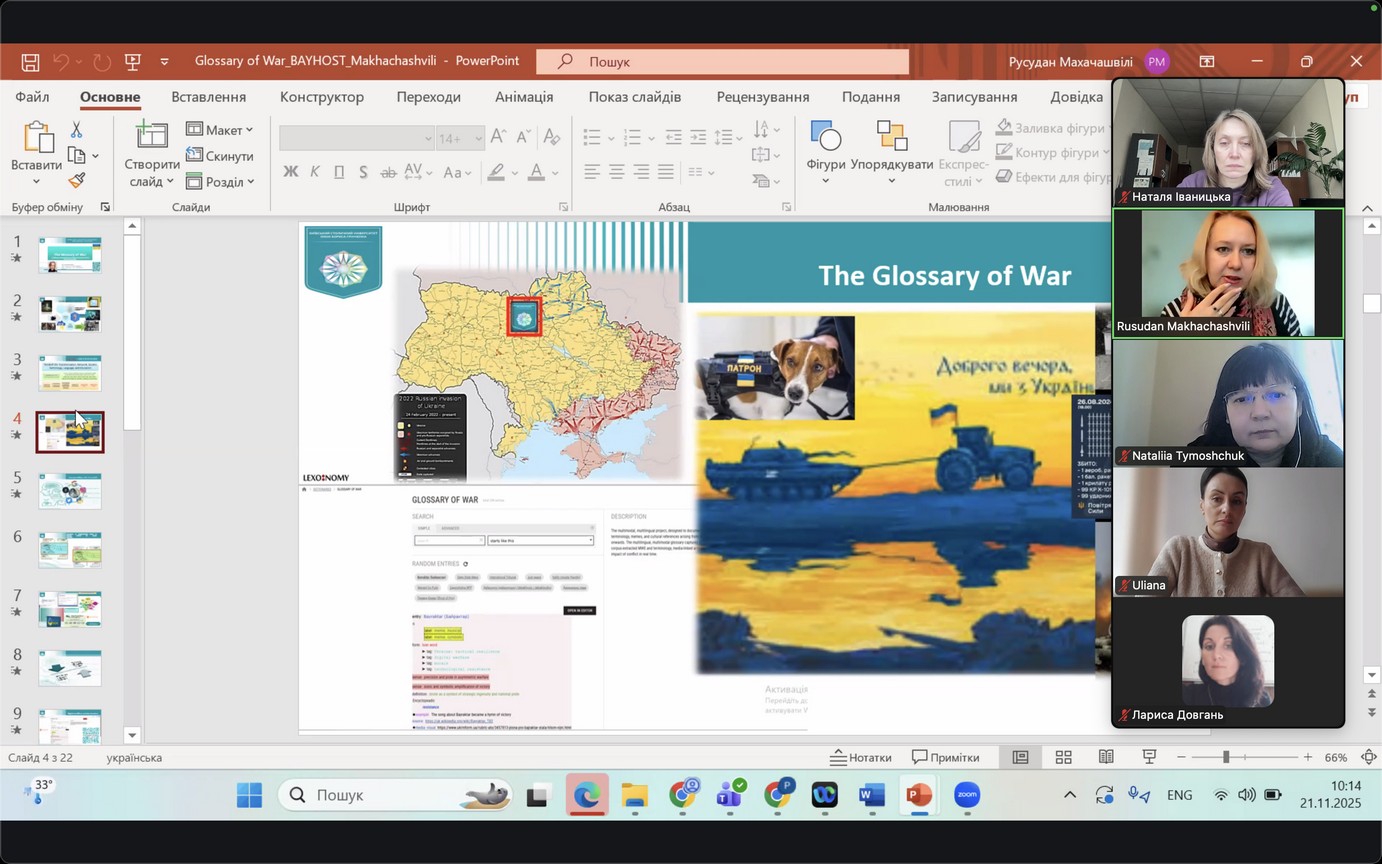This screenshot has height=864, width=1382.
Task: Open Reading view from the status bar
Action: 1106,757
